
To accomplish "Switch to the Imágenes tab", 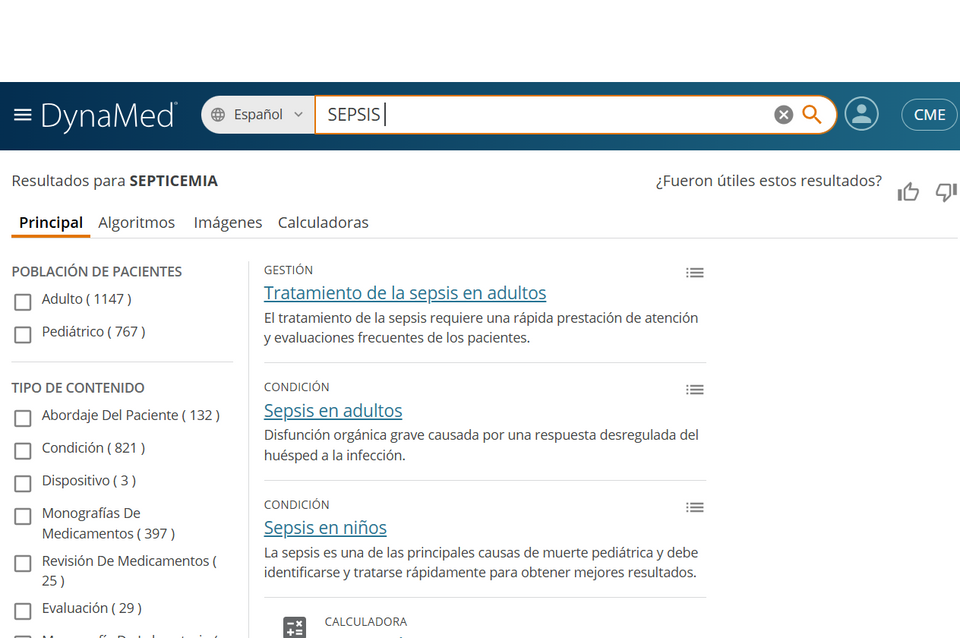I will pyautogui.click(x=227, y=223).
